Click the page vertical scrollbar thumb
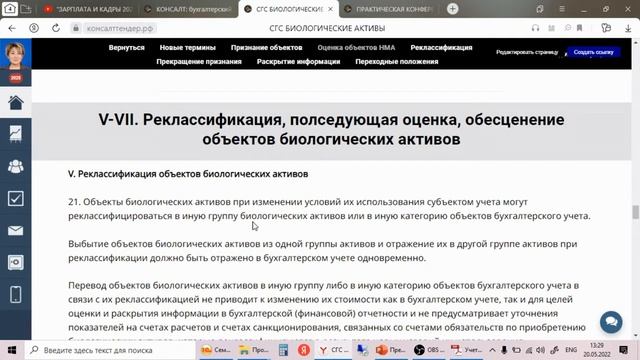 pos(636,212)
